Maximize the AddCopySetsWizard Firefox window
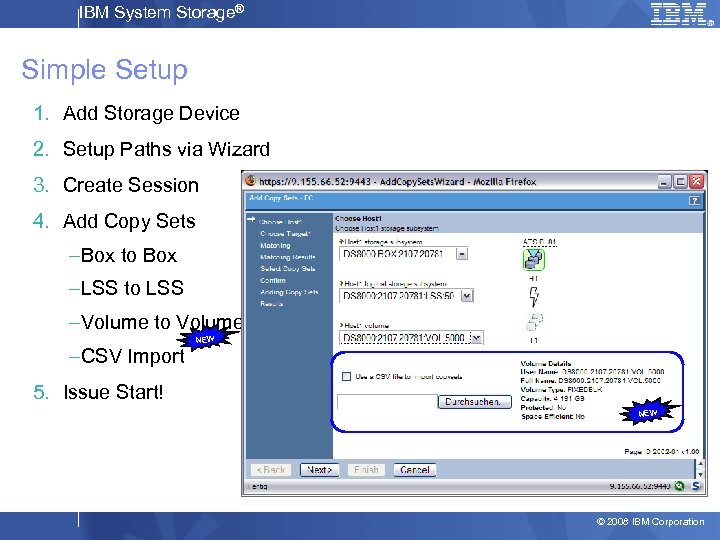The image size is (720, 540). pos(680,182)
